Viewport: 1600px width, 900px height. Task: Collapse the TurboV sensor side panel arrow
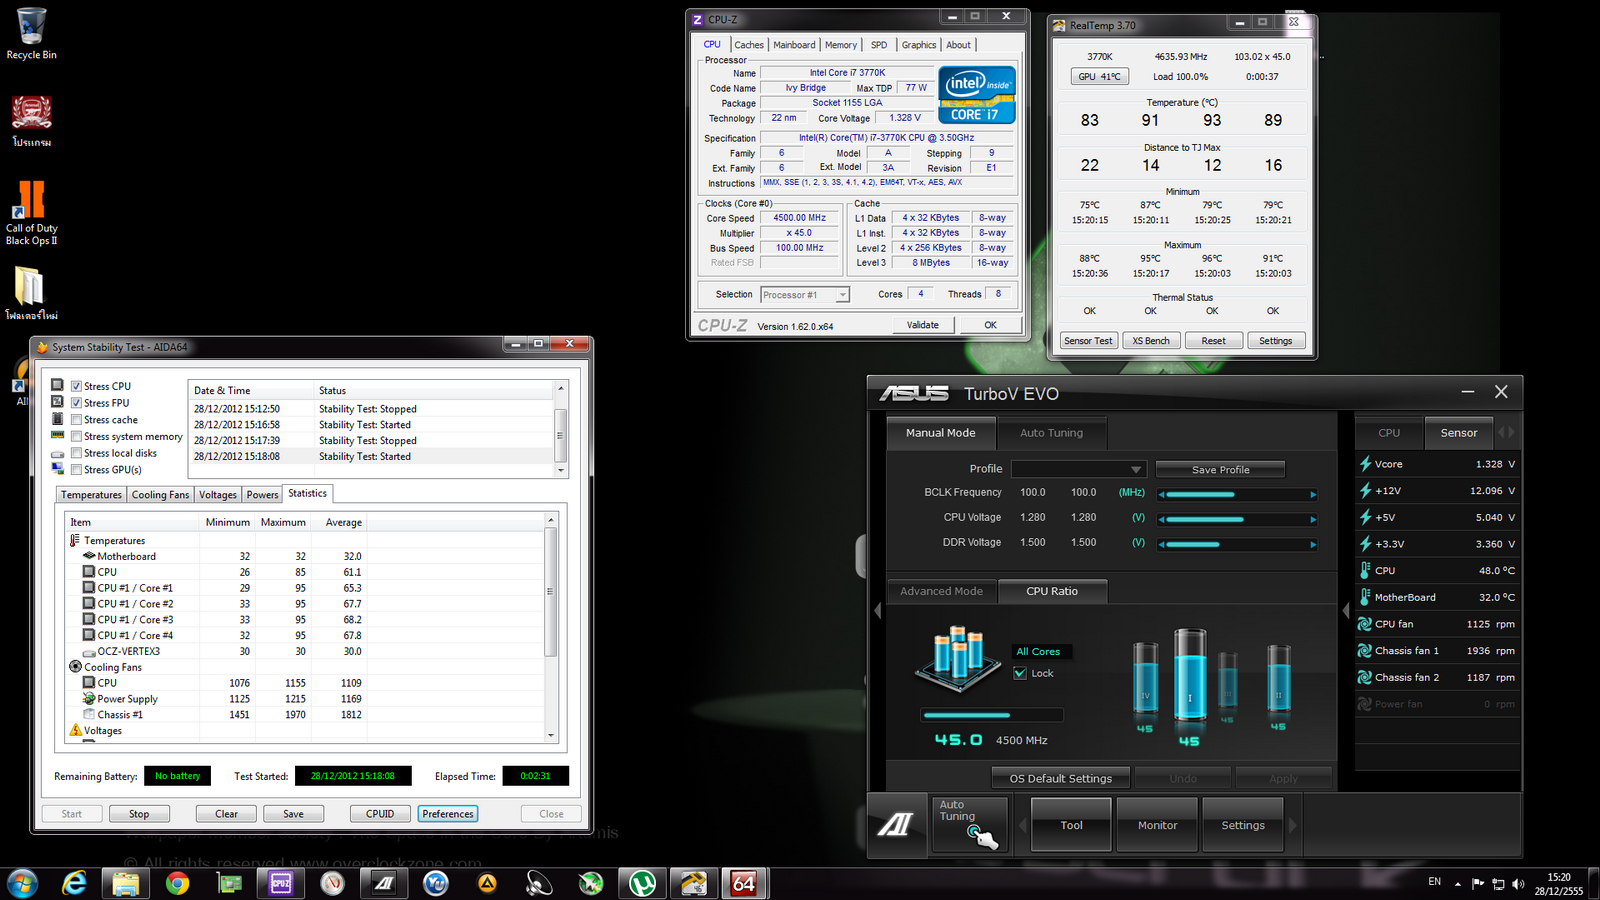[x=1346, y=610]
